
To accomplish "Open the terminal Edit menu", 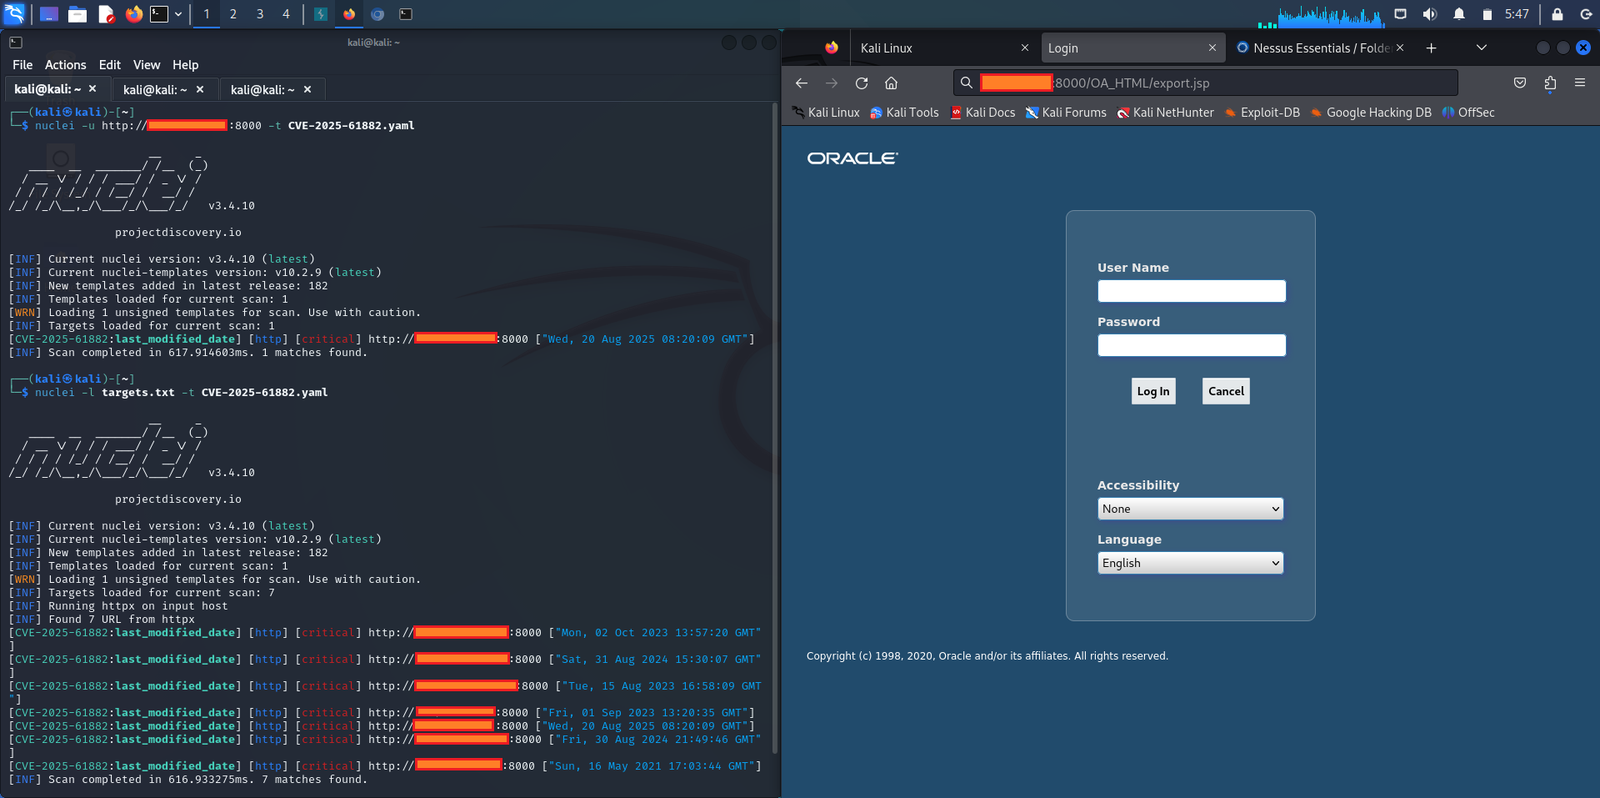I will pos(110,65).
